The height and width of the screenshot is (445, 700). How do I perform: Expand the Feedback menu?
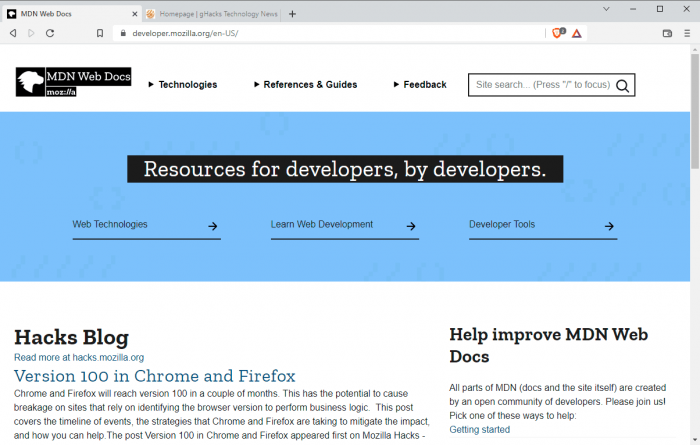click(x=421, y=85)
